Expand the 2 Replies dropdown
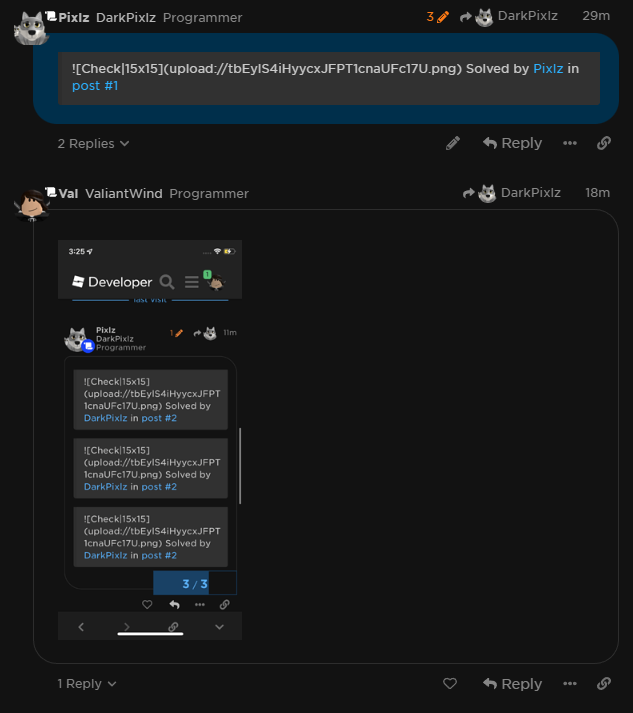Viewport: 633px width, 713px height. pyautogui.click(x=93, y=144)
